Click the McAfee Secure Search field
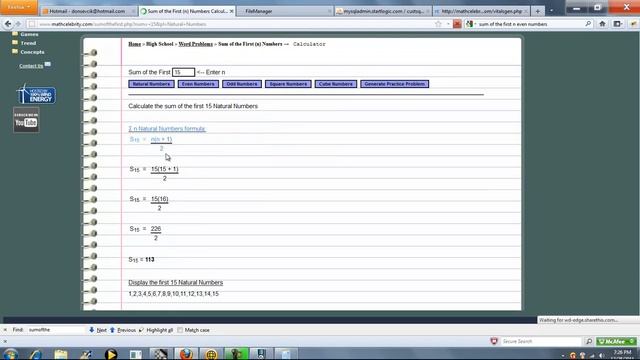640x360 pixels. [540, 341]
